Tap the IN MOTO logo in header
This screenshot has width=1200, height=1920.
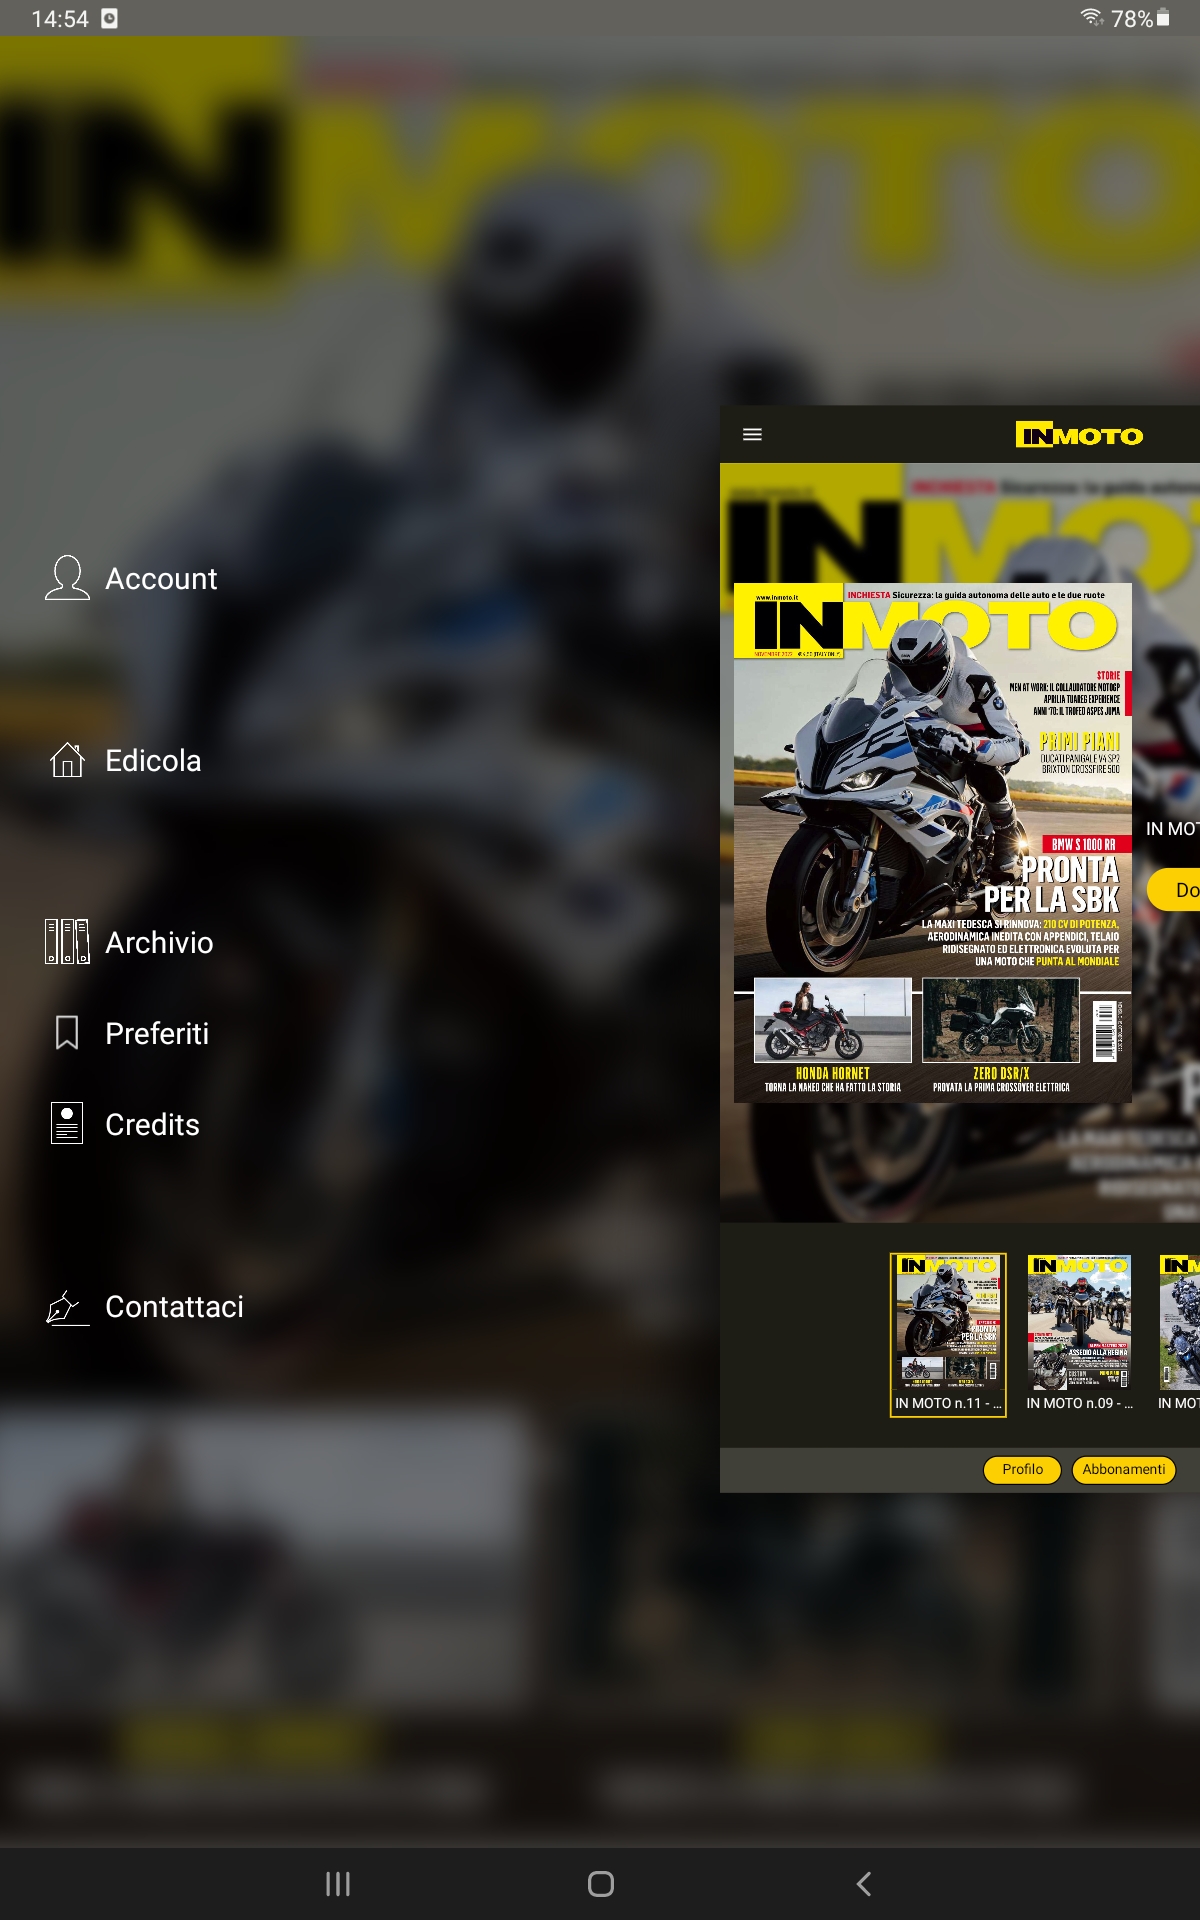coord(1079,435)
